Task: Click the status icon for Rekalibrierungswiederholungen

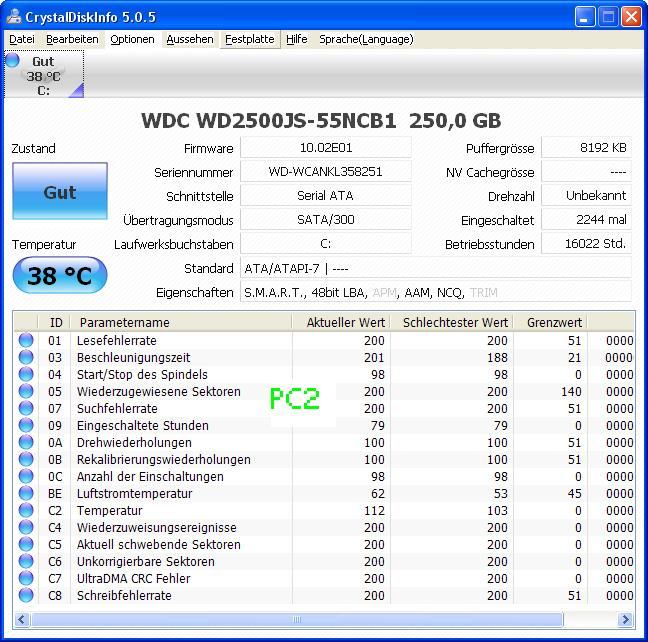Action: 26,459
